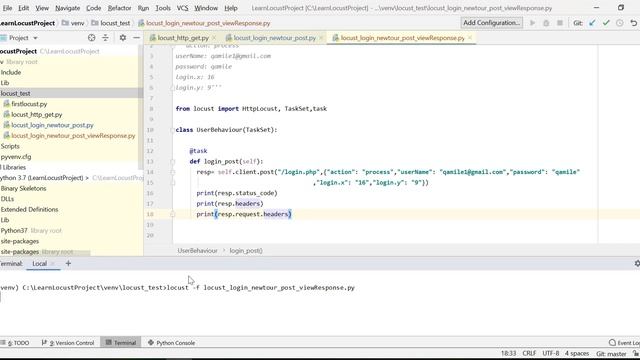Select Python37 library root item
Screen dimensions: 640x360
click(31, 231)
